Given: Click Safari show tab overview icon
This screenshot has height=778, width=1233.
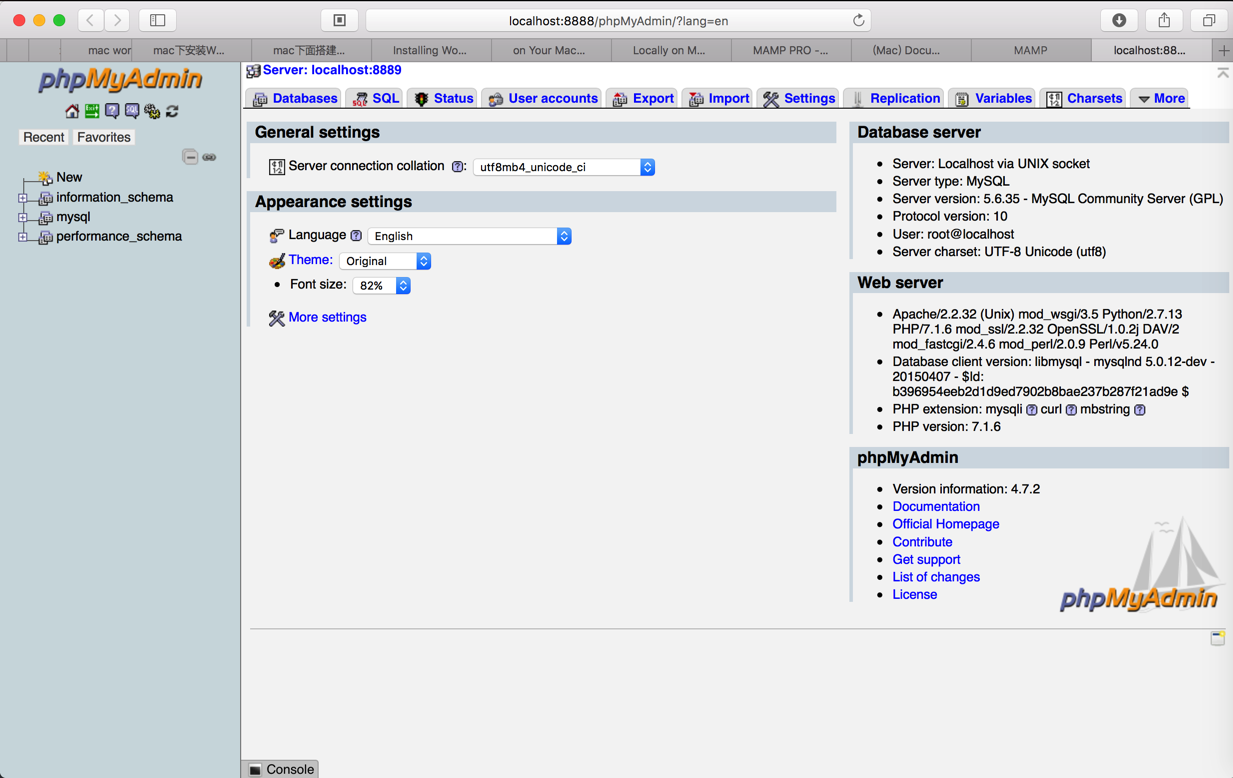Looking at the screenshot, I should click(1209, 20).
